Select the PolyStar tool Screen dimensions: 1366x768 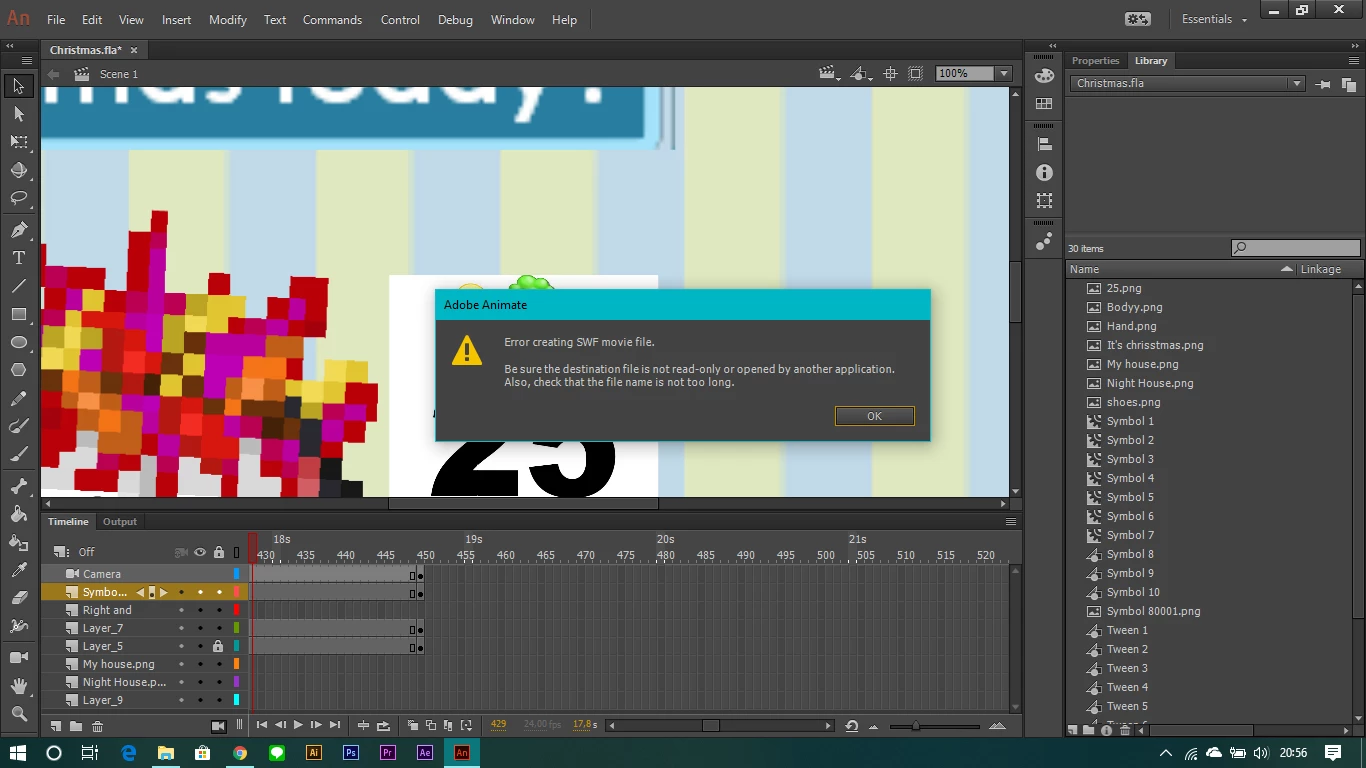click(18, 370)
